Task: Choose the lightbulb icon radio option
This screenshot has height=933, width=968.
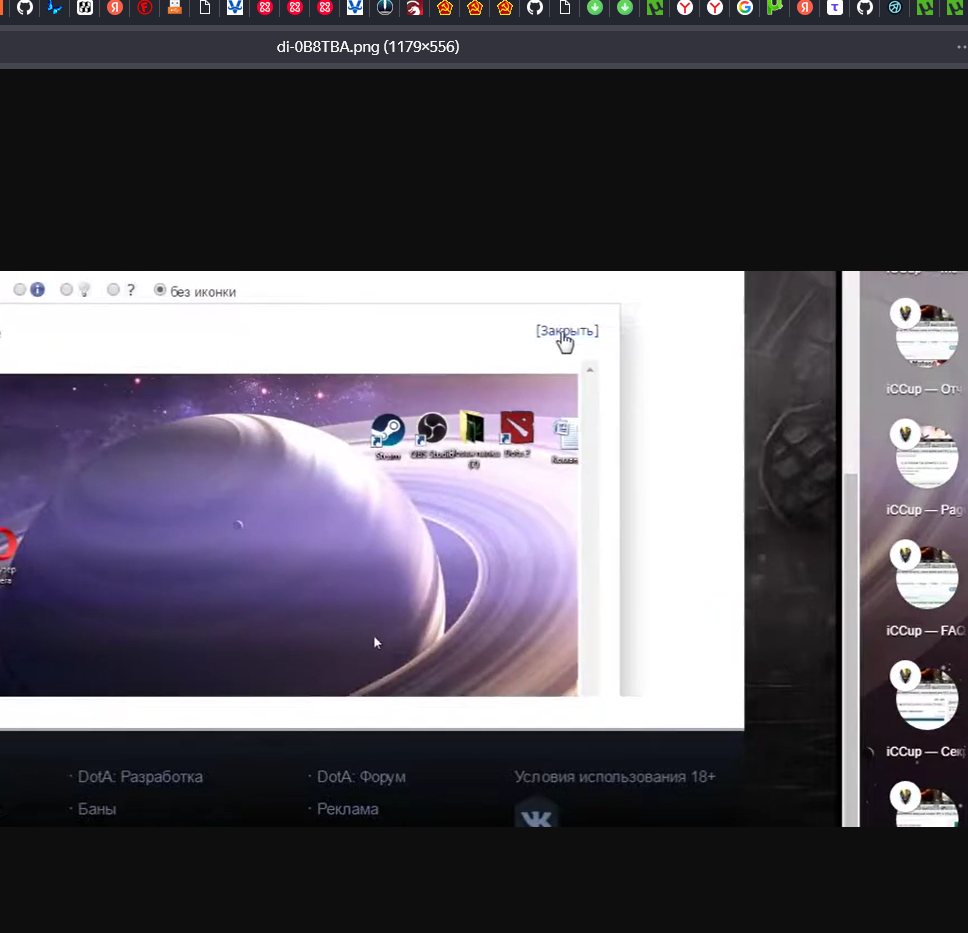Action: coord(67,290)
